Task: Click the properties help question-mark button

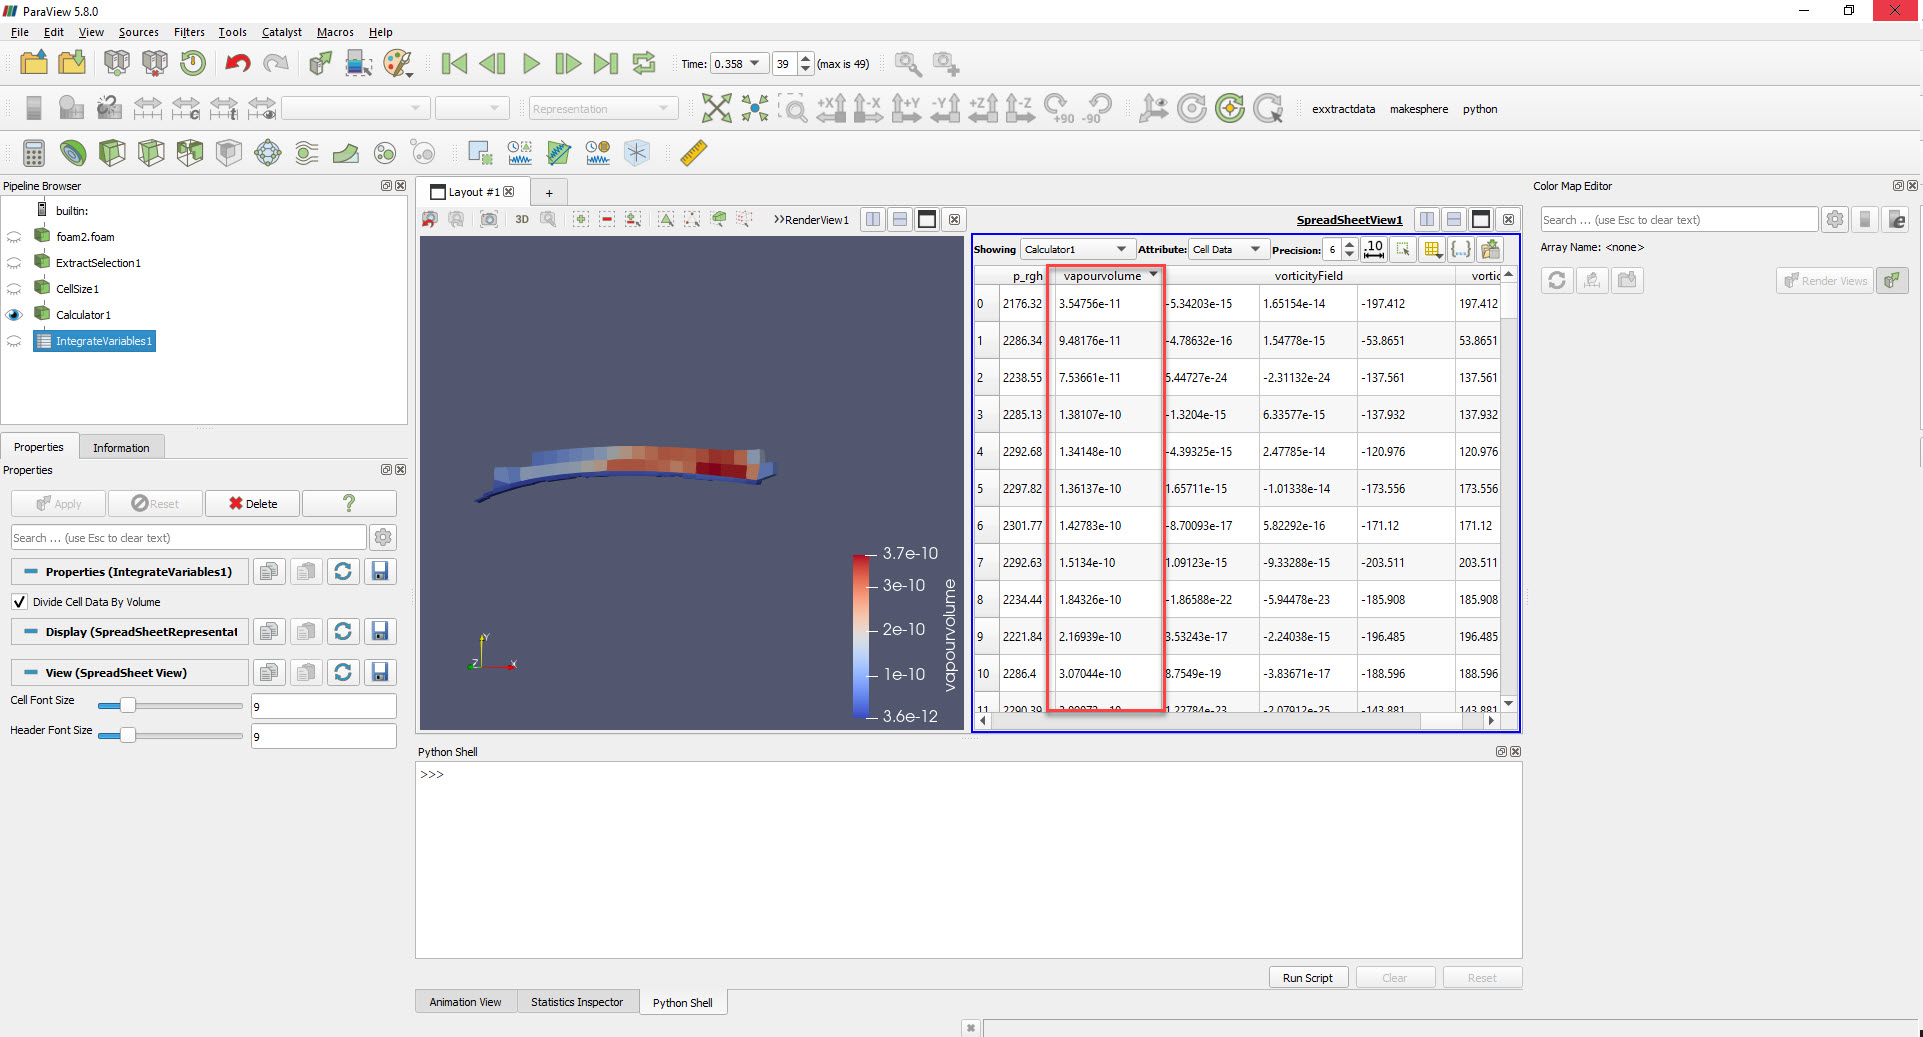Action: (349, 503)
